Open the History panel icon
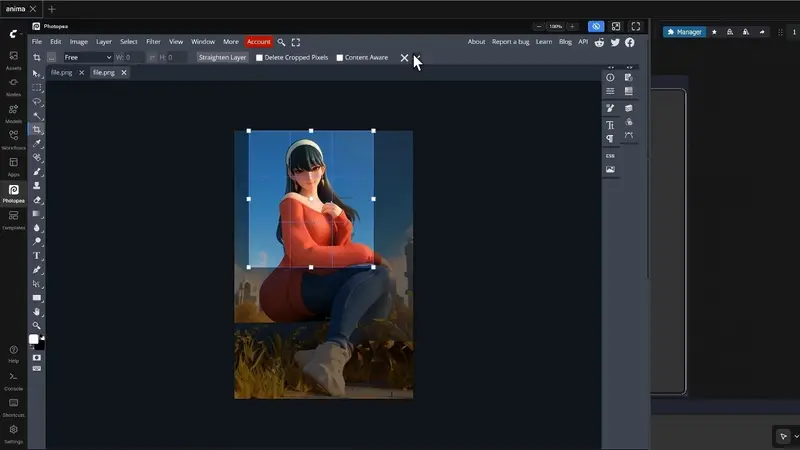800x450 pixels. [x=629, y=78]
